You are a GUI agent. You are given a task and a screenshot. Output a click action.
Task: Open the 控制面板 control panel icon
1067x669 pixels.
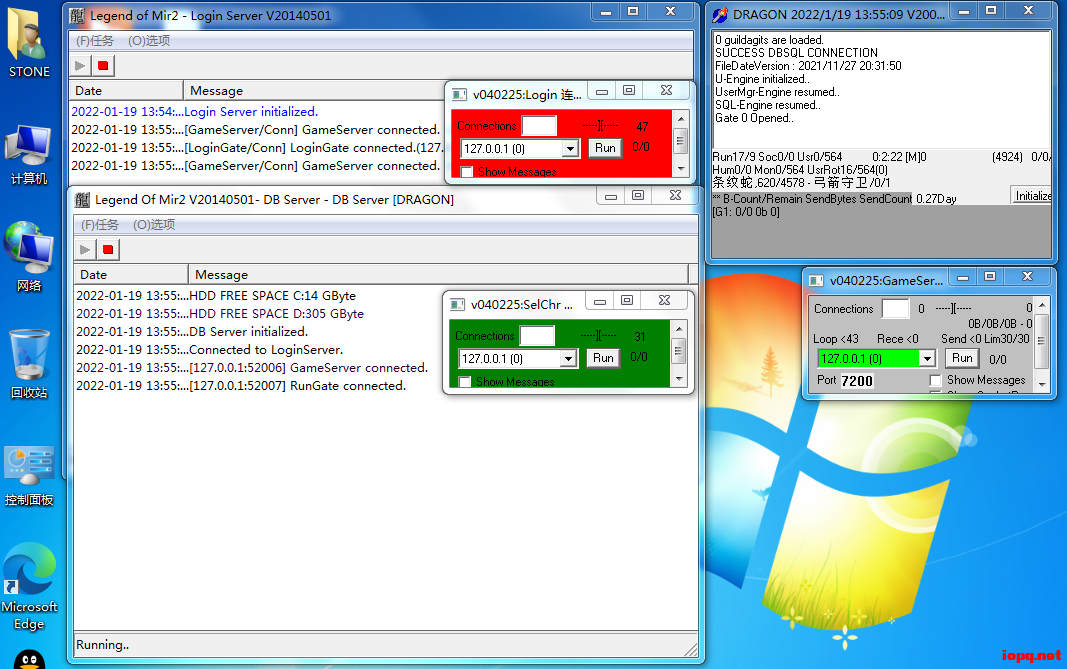29,474
